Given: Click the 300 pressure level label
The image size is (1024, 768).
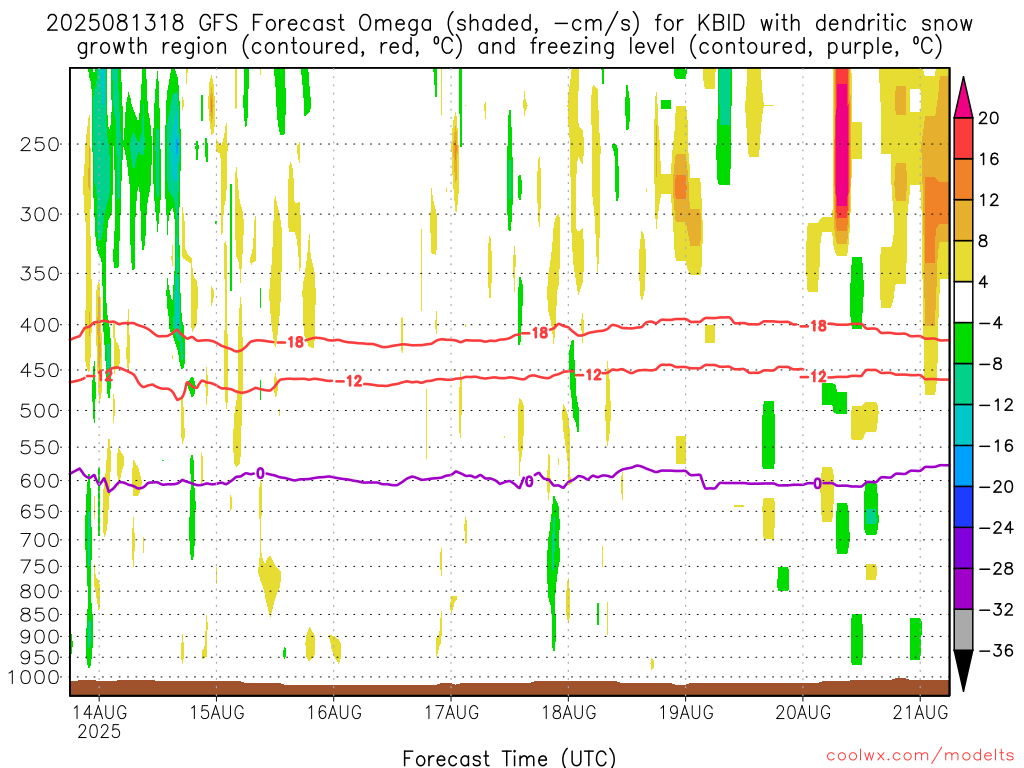Looking at the screenshot, I should point(40,214).
